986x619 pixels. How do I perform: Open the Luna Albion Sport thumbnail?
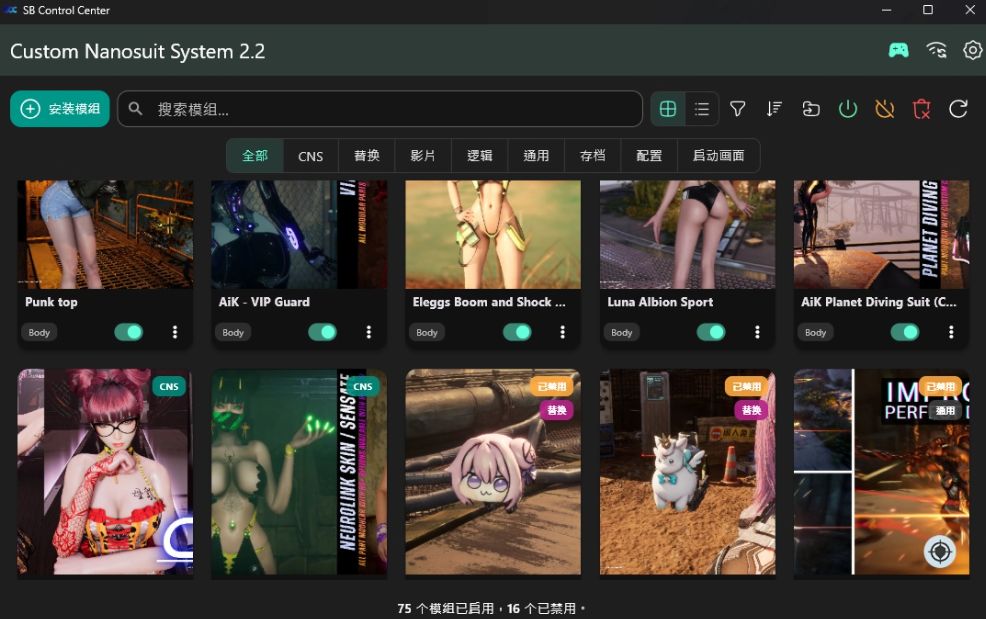[x=687, y=234]
